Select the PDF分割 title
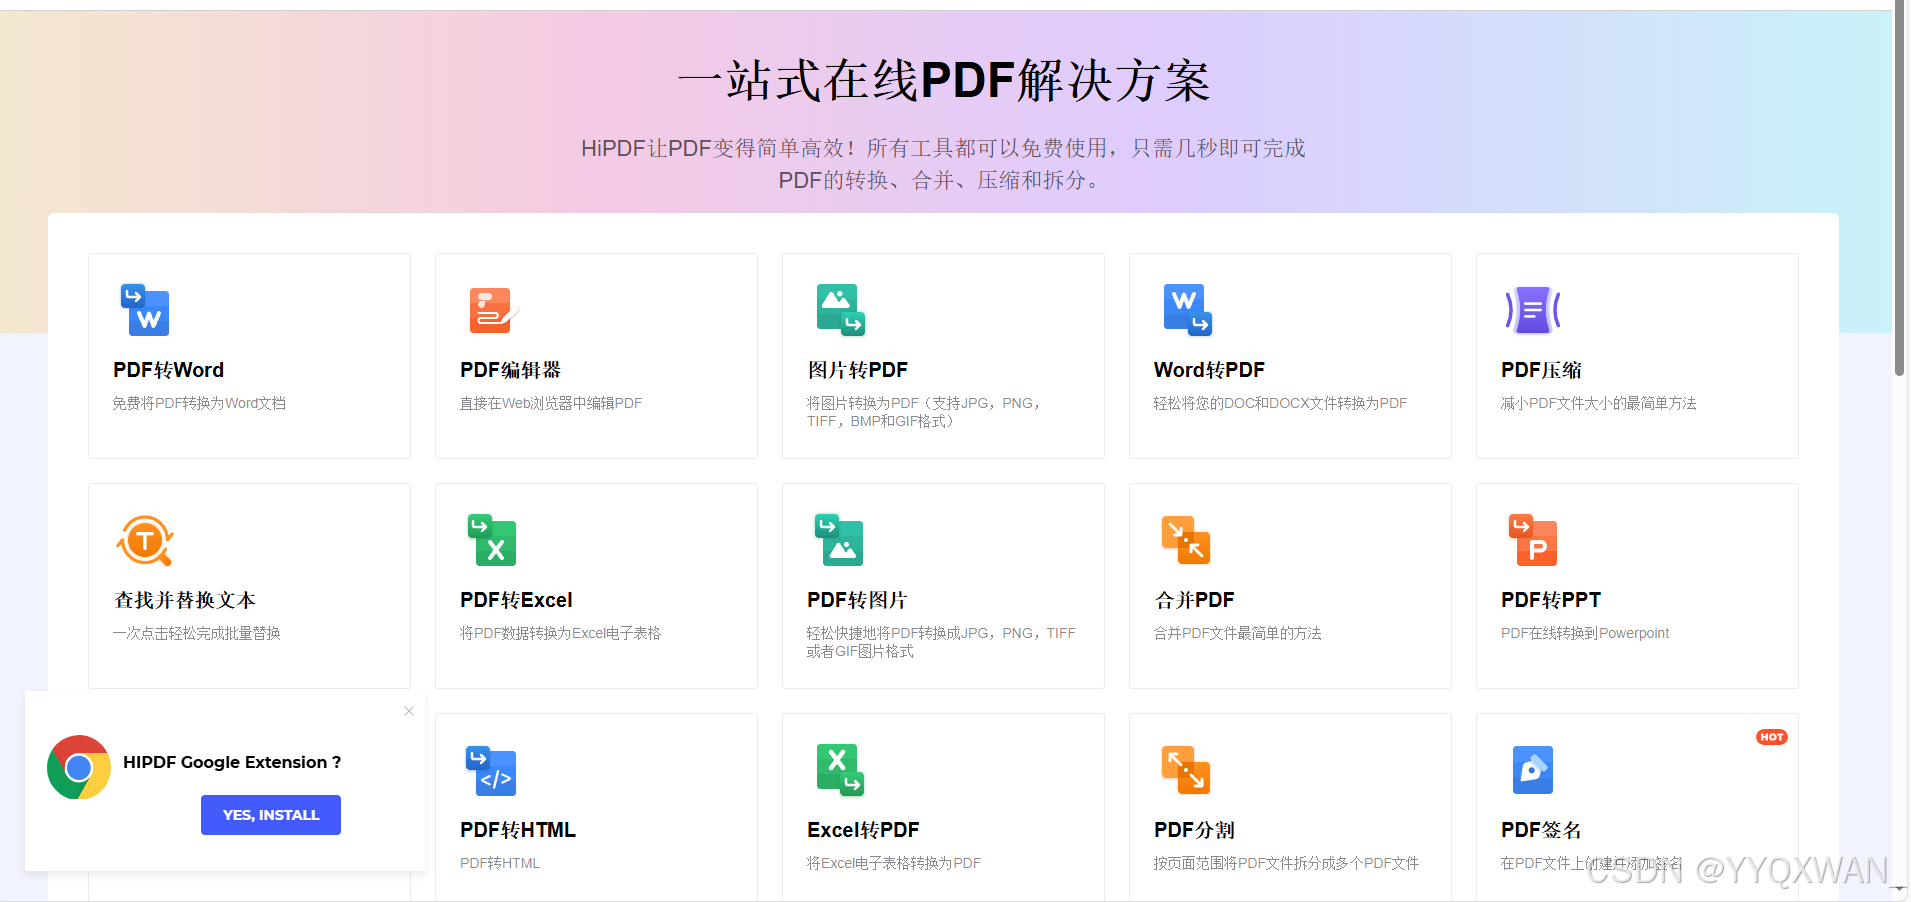The height and width of the screenshot is (902, 1911). pyautogui.click(x=1194, y=830)
